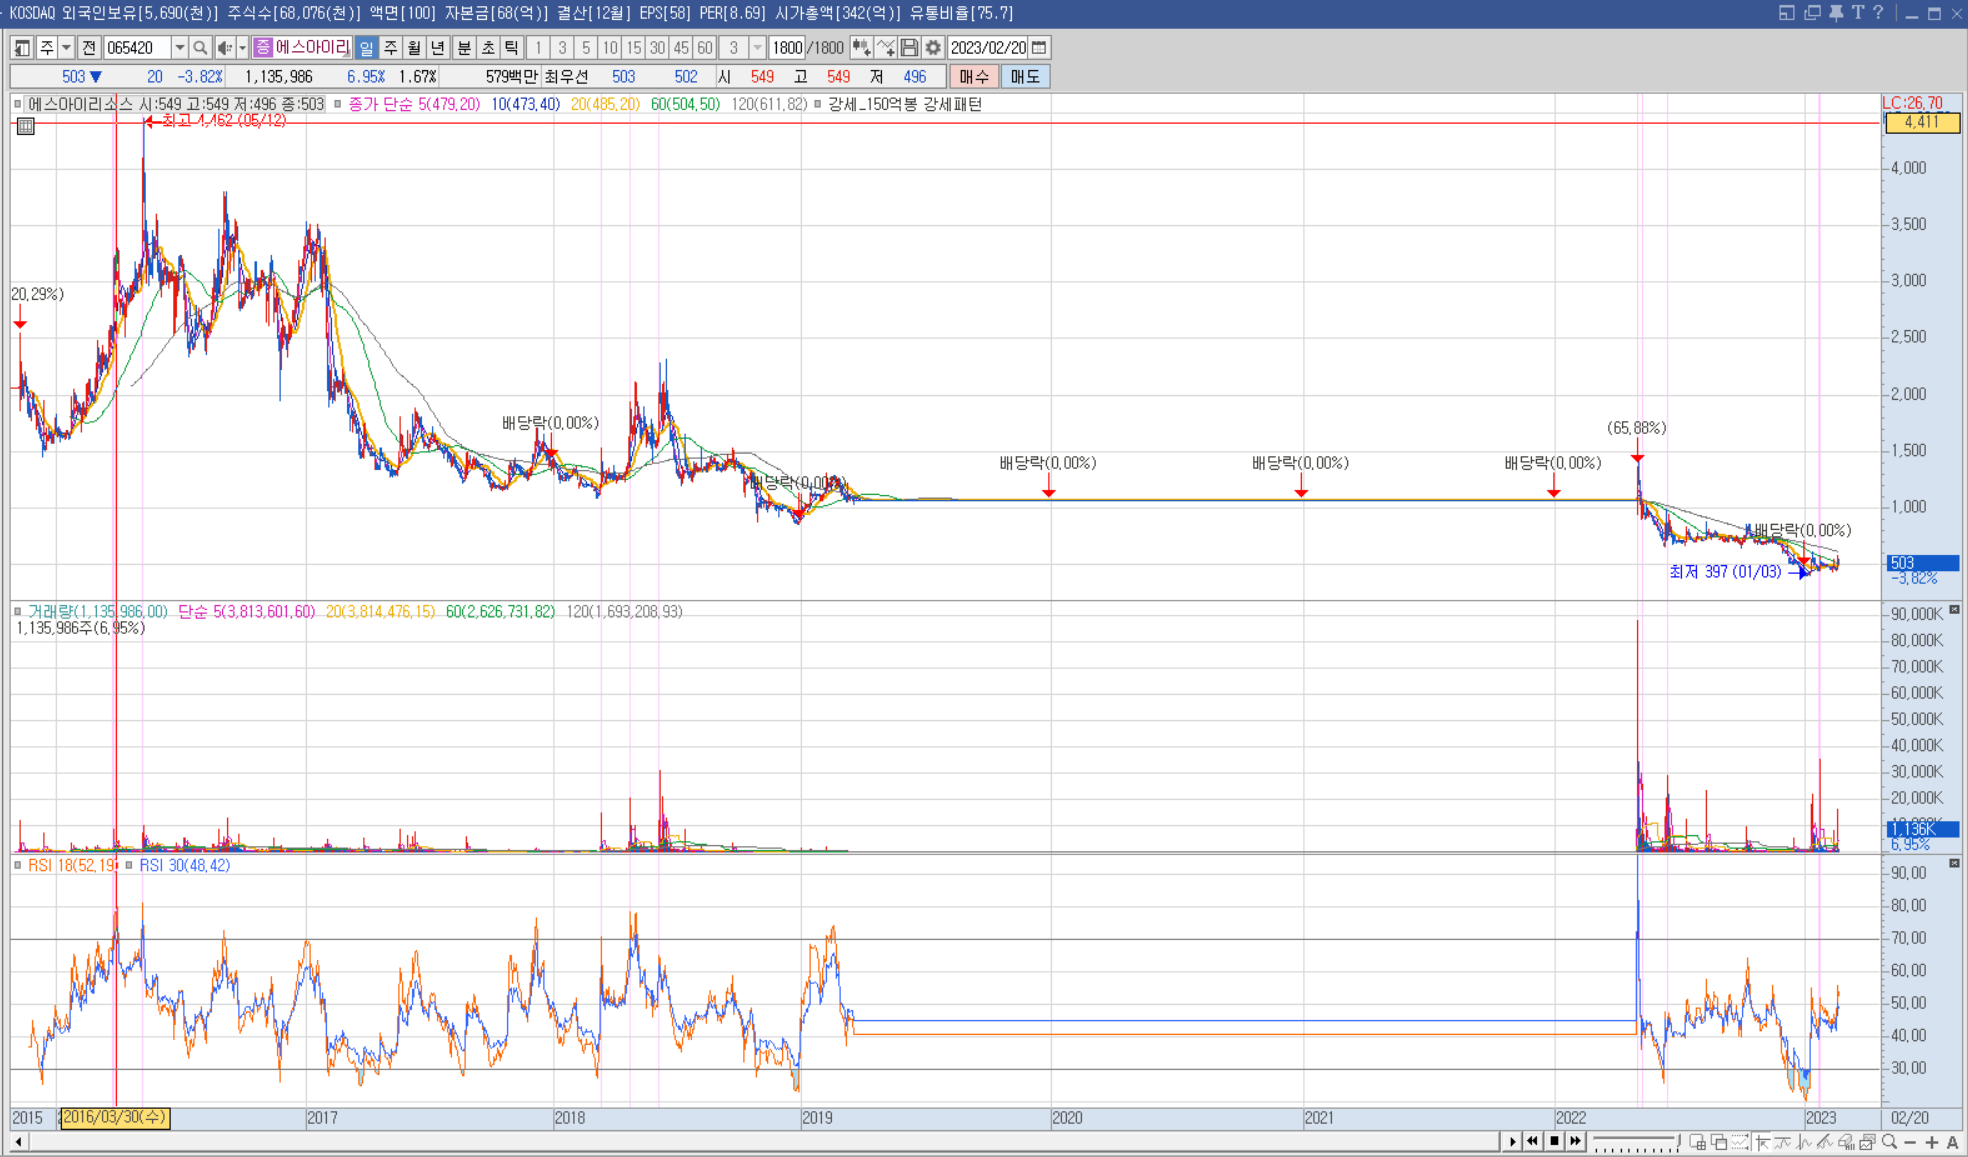Switch to 월 (monthly) chart period
1968x1157 pixels.
click(414, 48)
